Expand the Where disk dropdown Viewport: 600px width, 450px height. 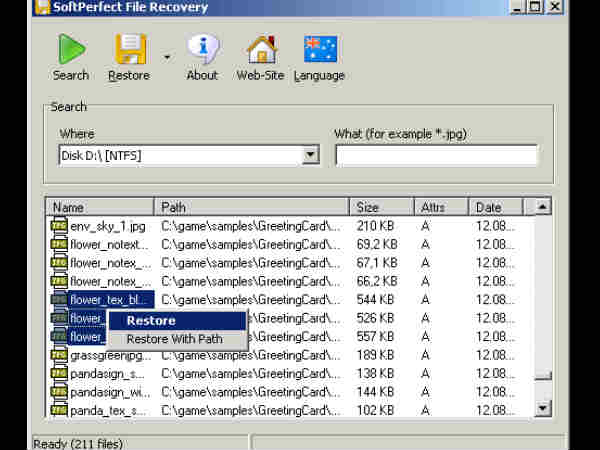pyautogui.click(x=311, y=155)
